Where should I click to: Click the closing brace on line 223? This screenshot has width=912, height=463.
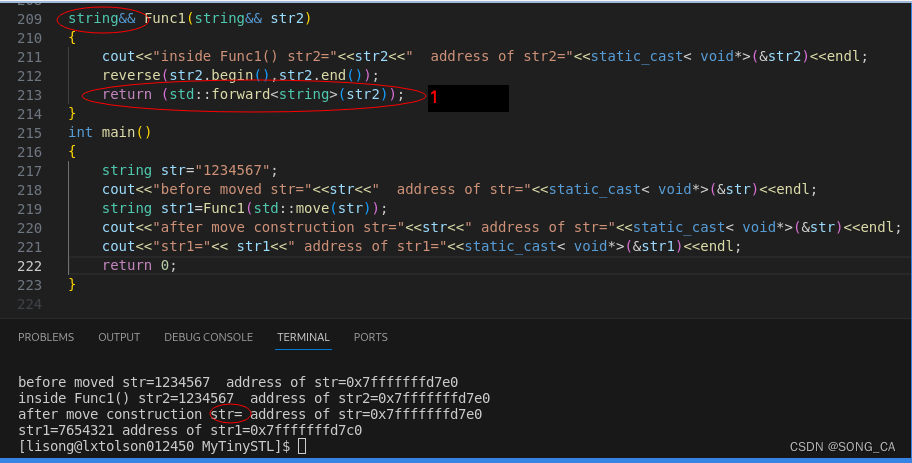point(72,284)
